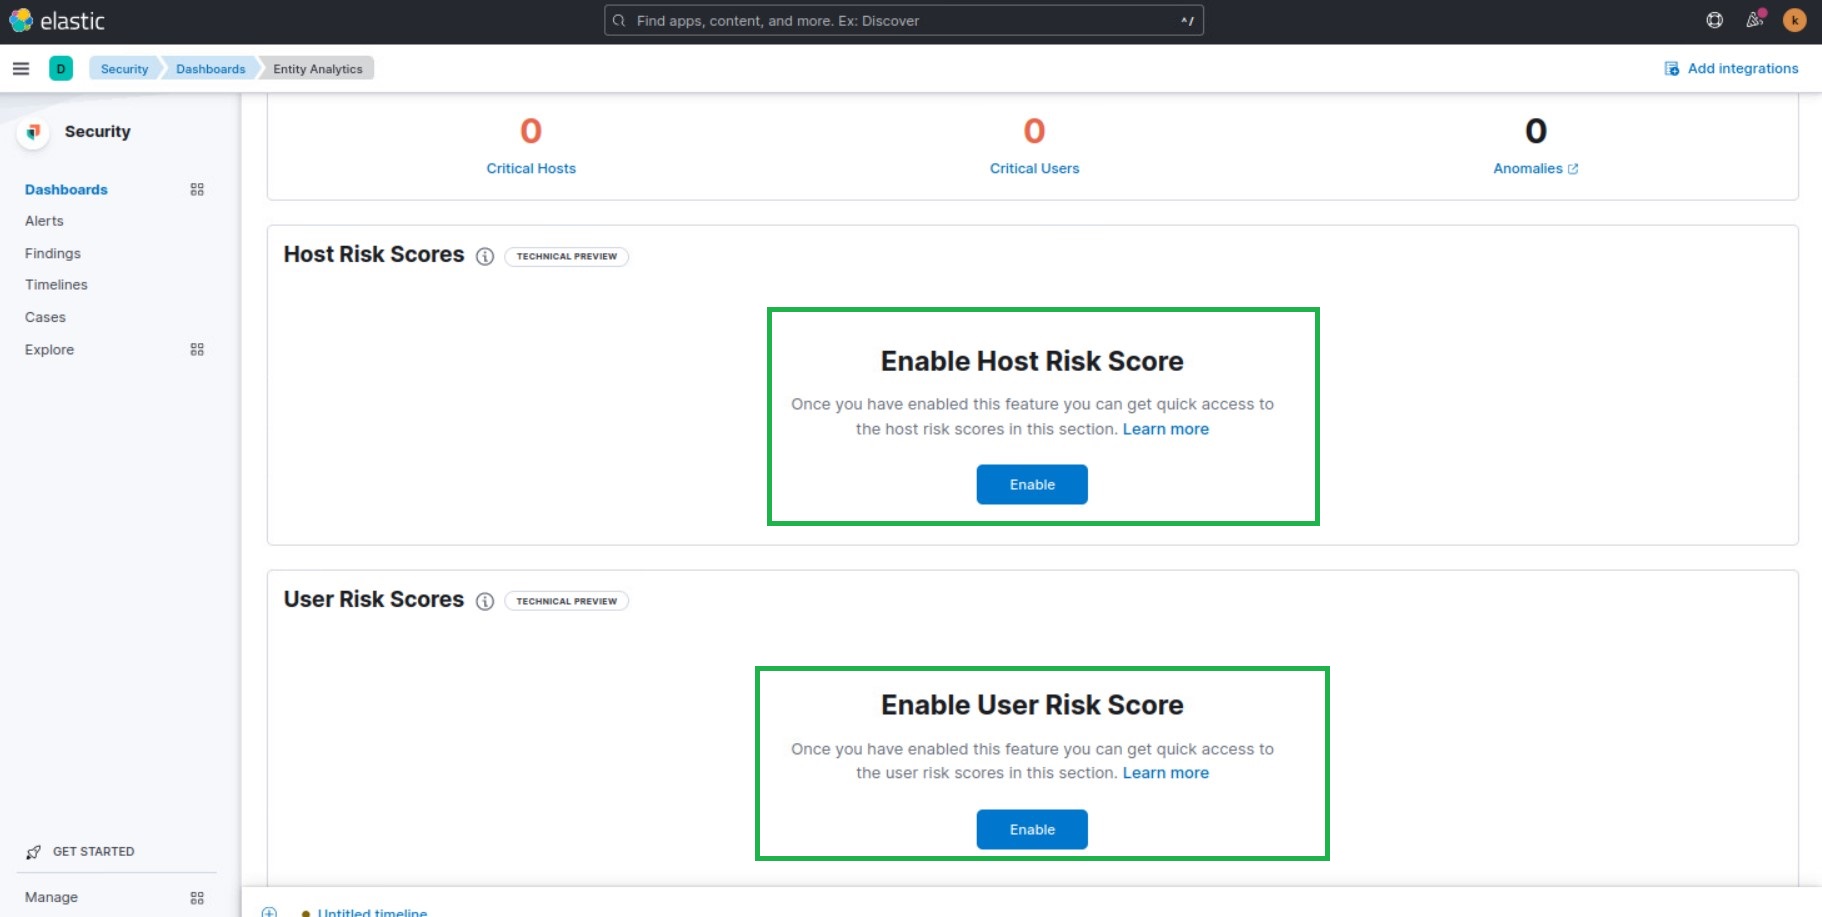Click the Security shield icon in the sidebar
The width and height of the screenshot is (1822, 917).
point(33,132)
